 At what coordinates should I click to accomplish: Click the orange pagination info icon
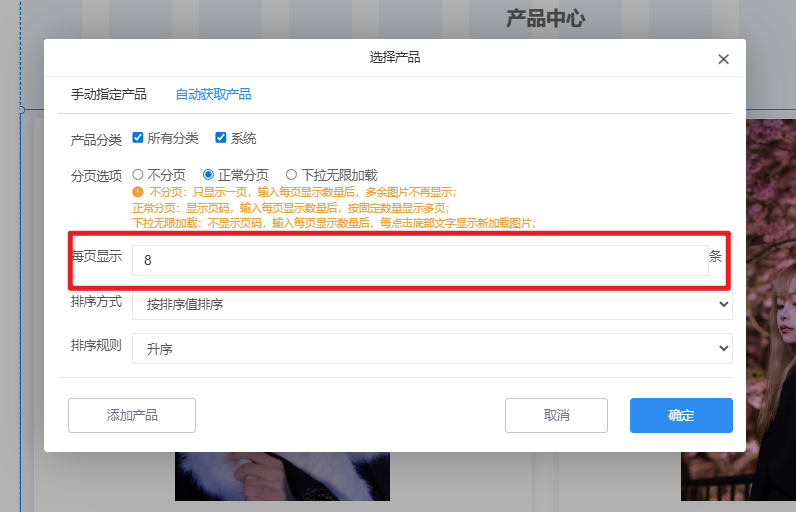[138, 192]
